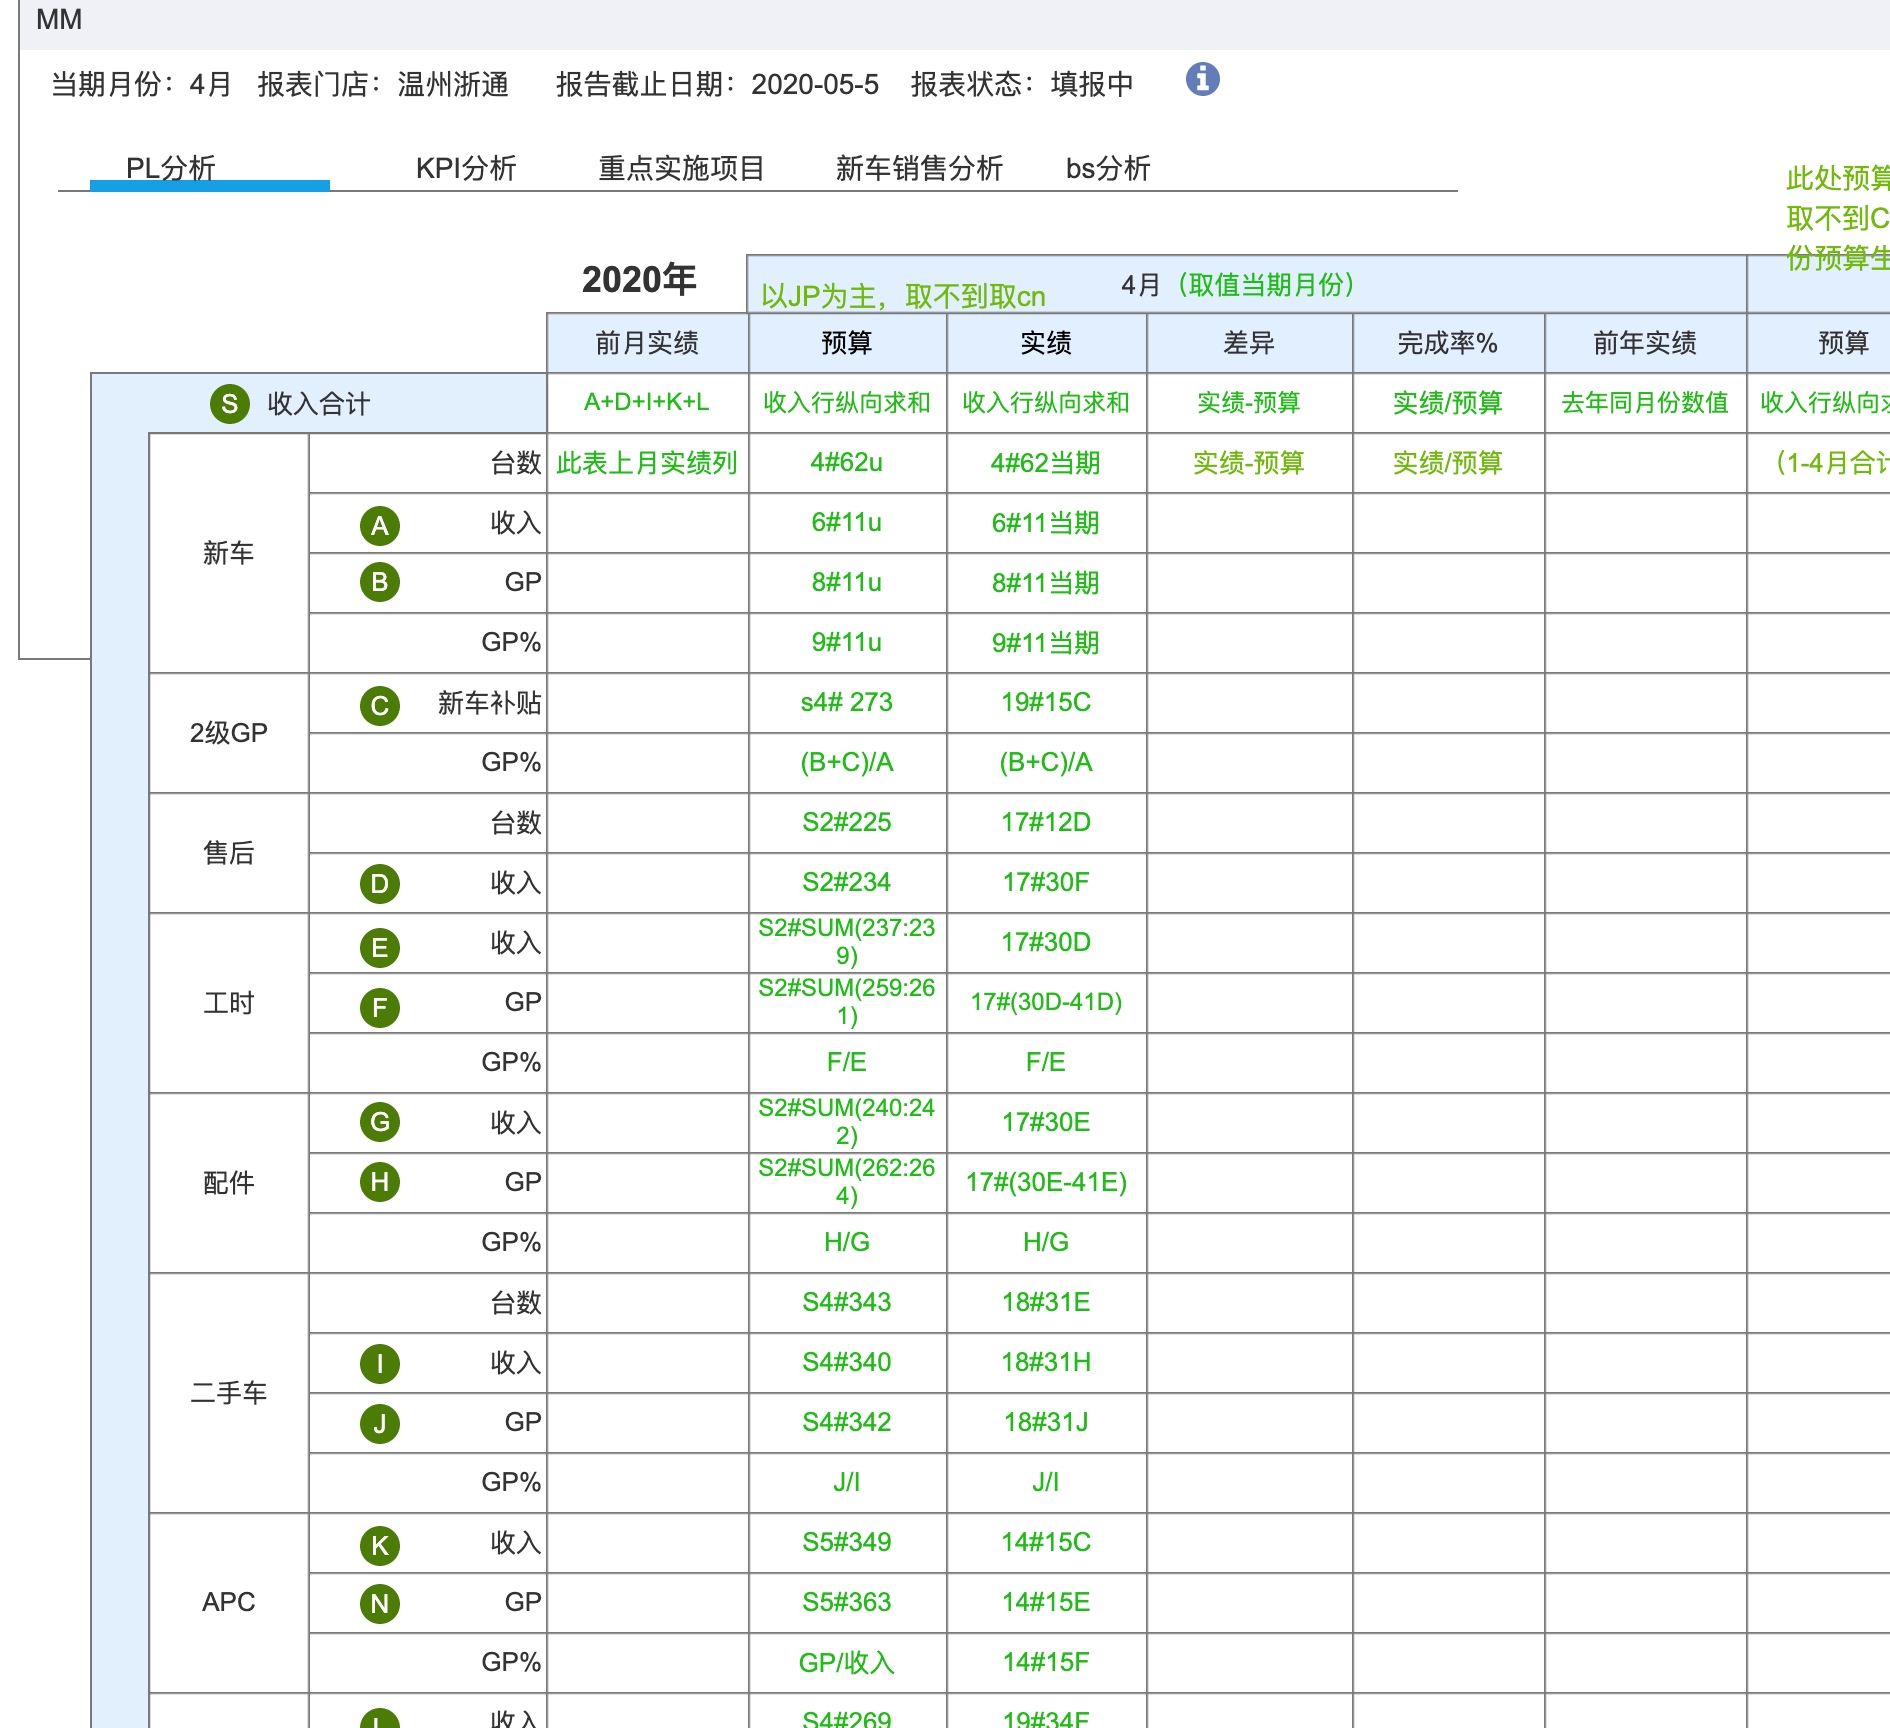Click the 4#62u budget cell

point(847,463)
